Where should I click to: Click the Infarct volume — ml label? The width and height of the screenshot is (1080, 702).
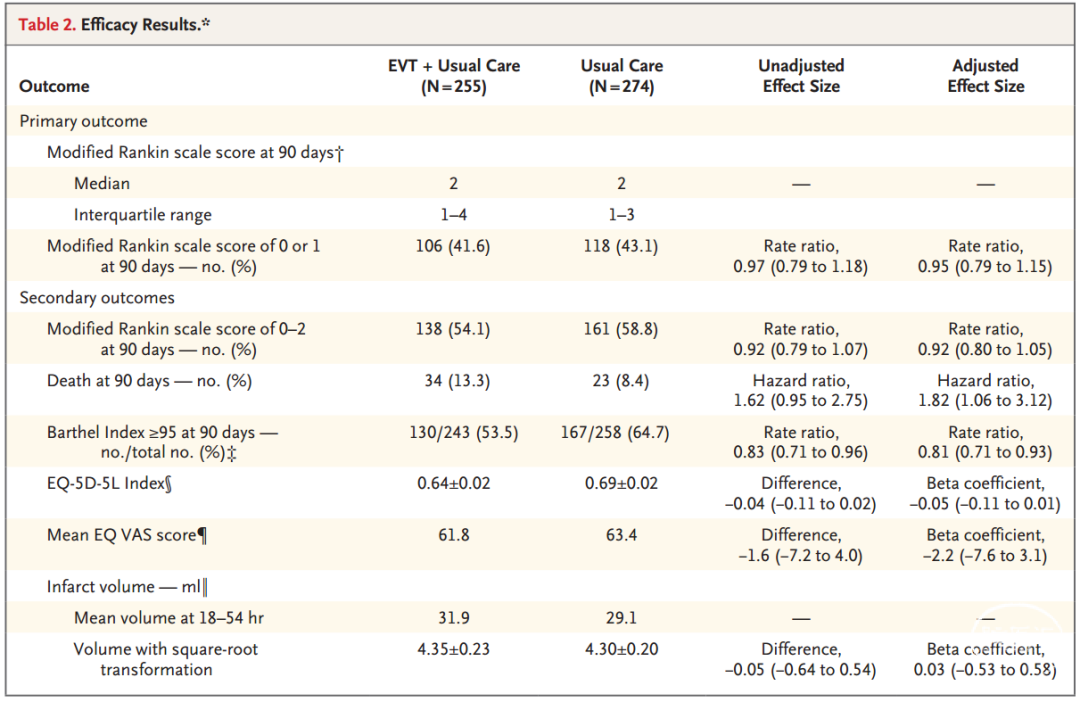point(127,587)
